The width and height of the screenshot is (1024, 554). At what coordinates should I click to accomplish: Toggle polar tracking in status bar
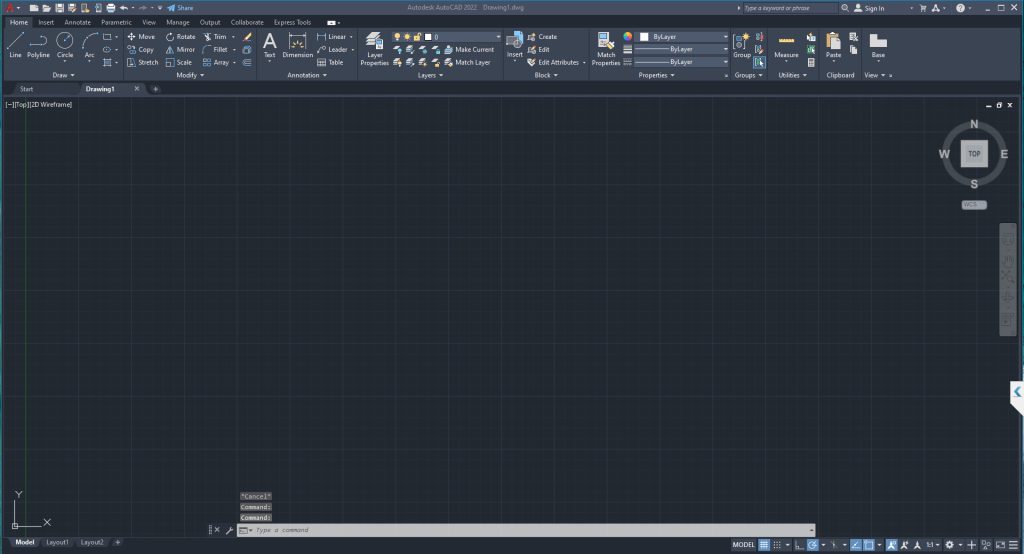(813, 545)
